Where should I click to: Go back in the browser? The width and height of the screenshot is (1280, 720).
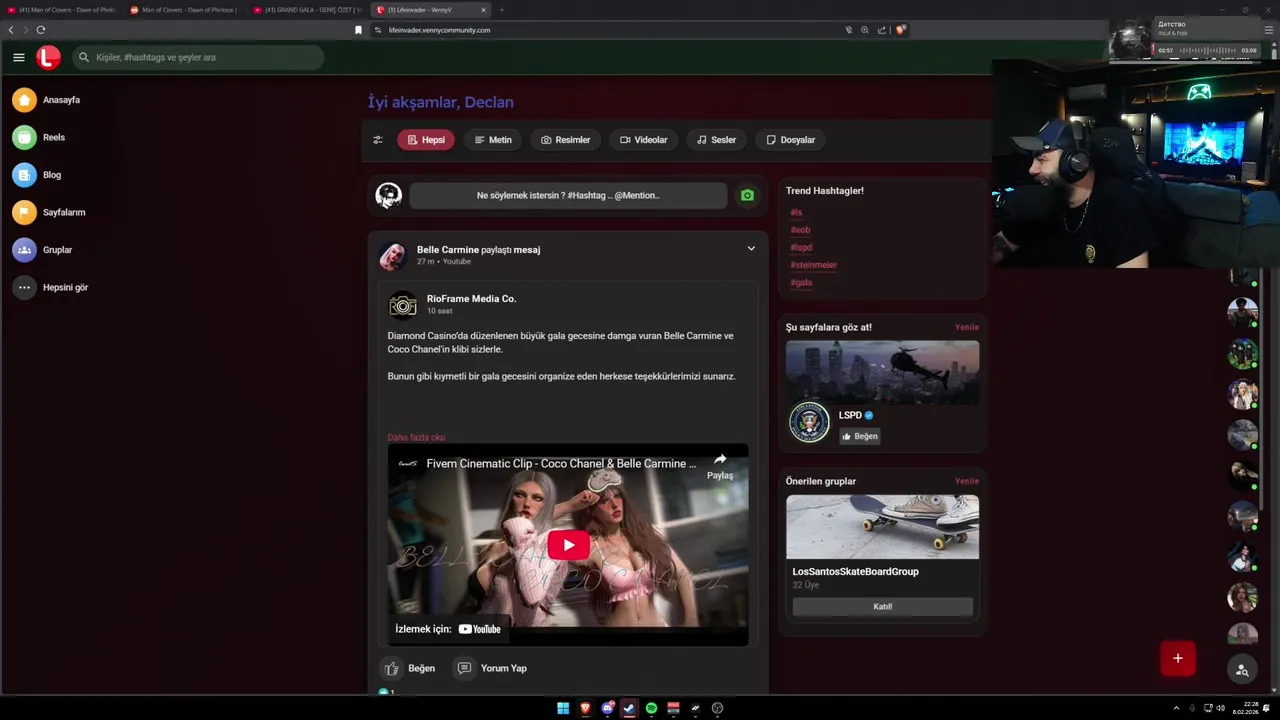click(11, 30)
